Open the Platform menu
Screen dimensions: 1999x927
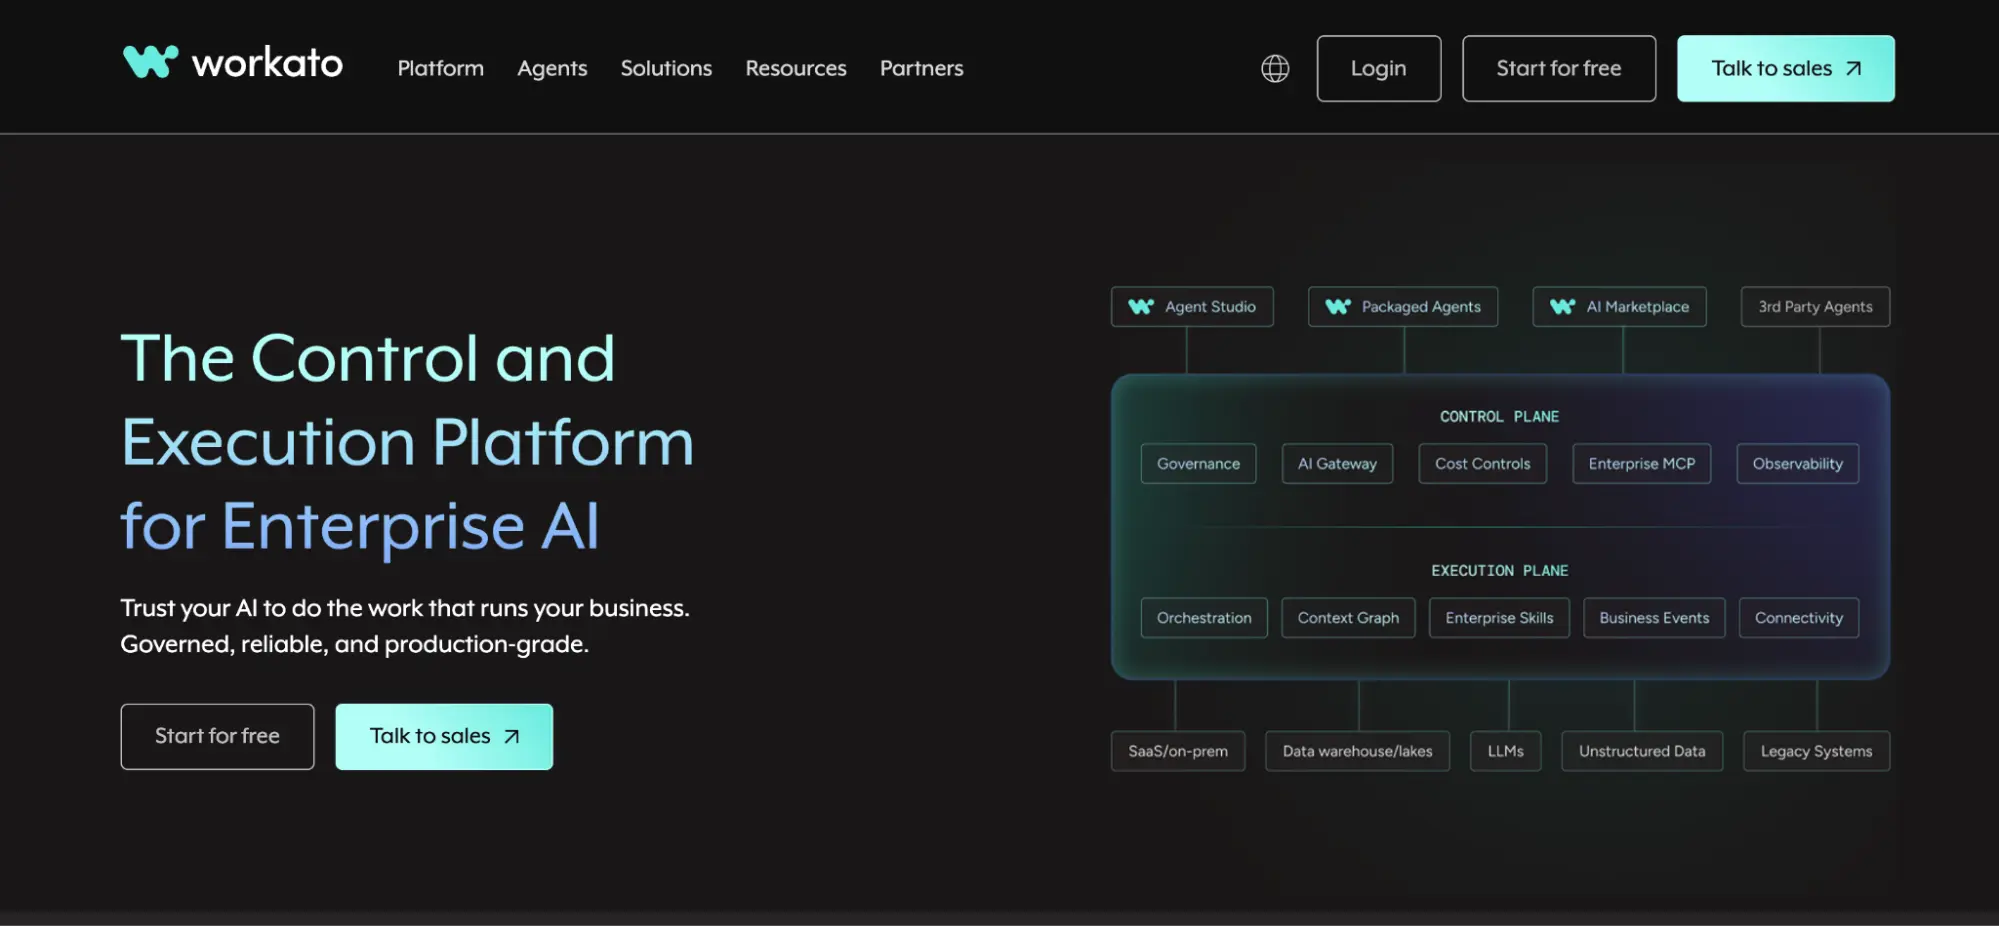click(x=441, y=69)
